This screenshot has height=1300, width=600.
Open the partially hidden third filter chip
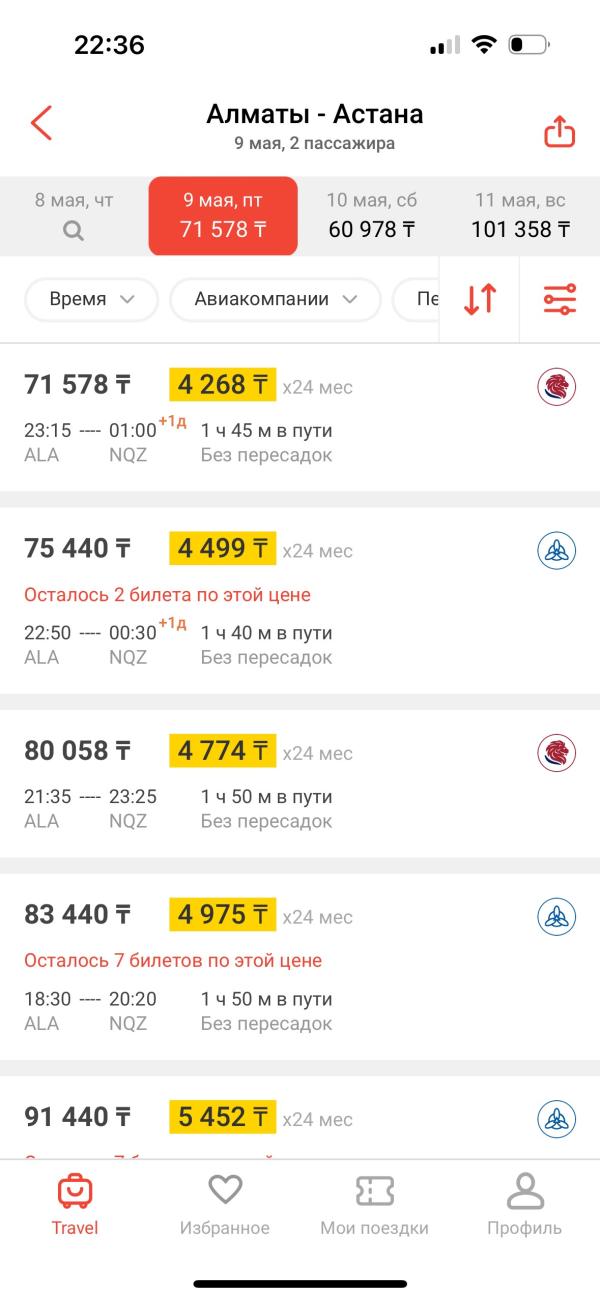pyautogui.click(x=416, y=299)
